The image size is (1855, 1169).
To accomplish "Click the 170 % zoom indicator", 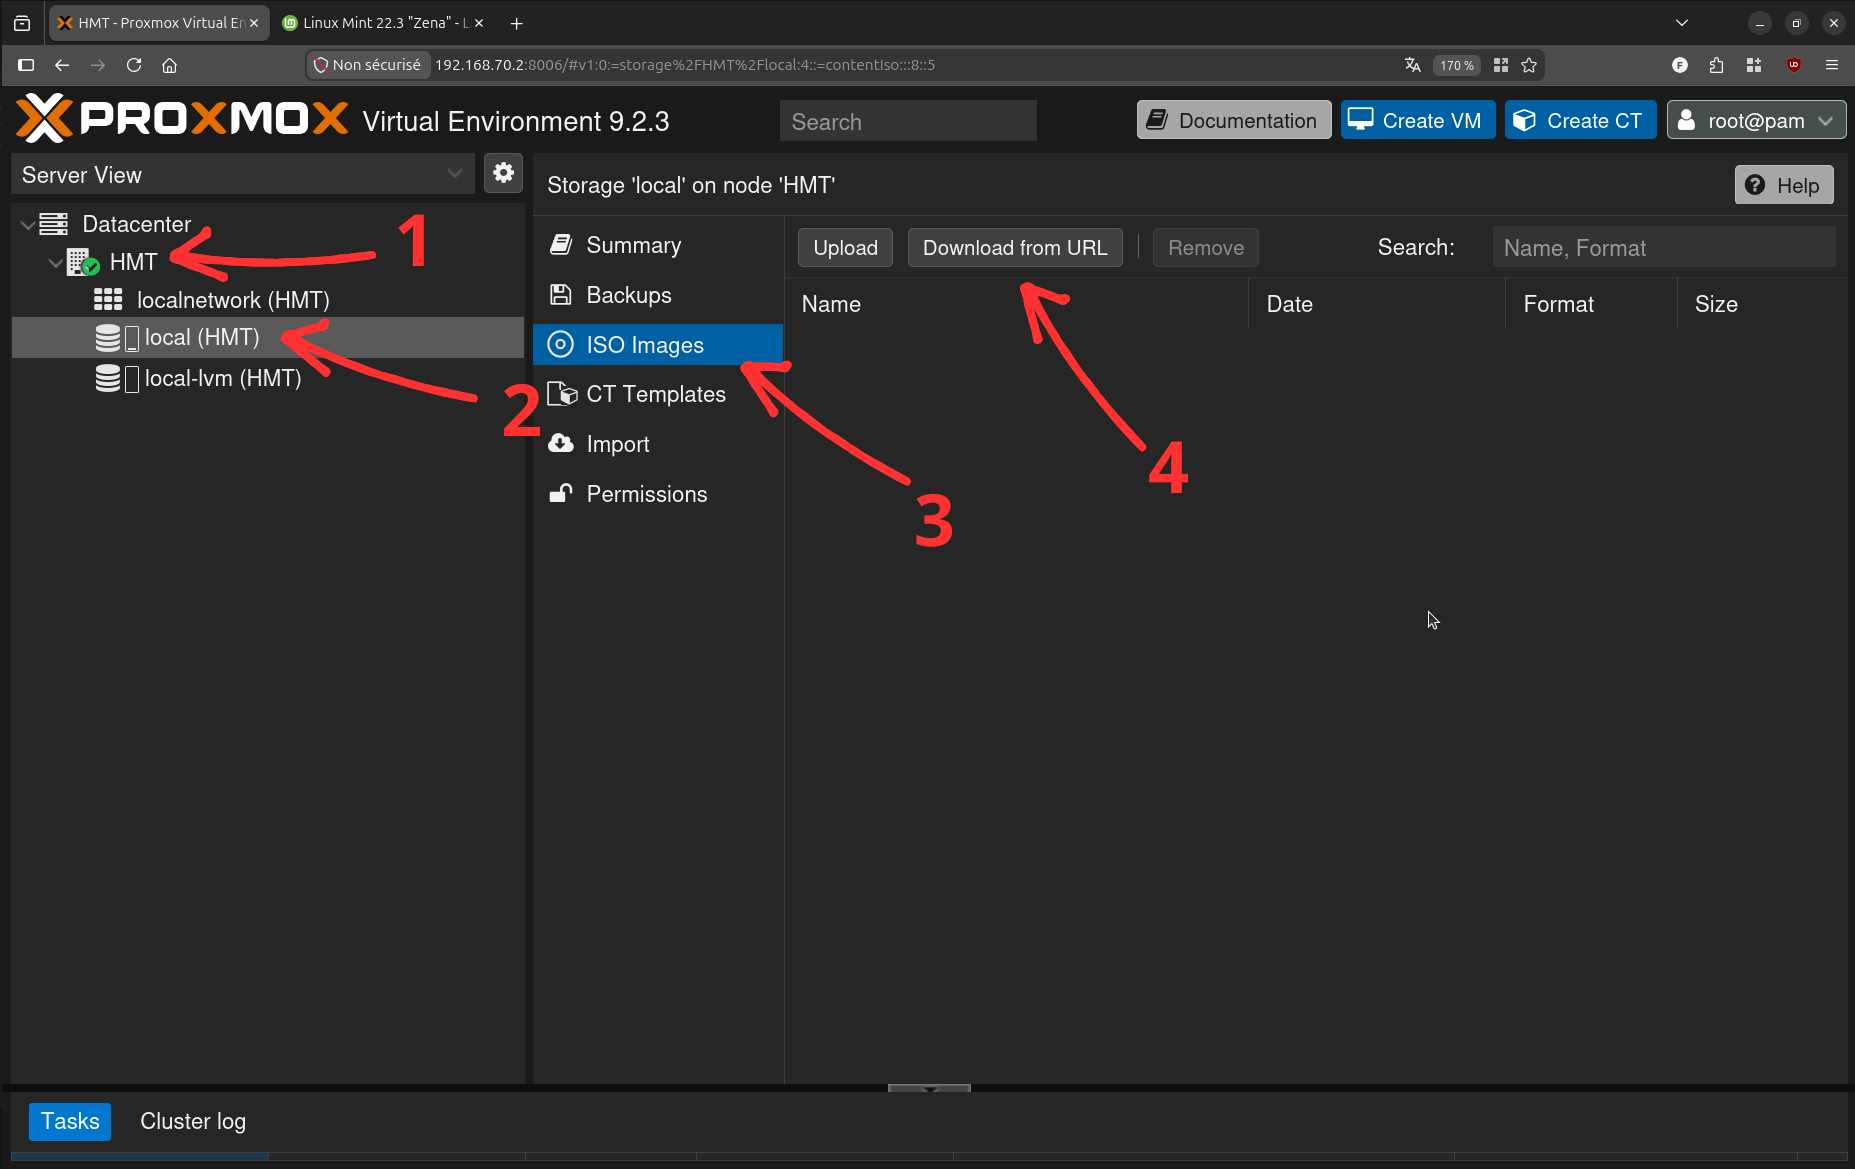I will point(1457,65).
